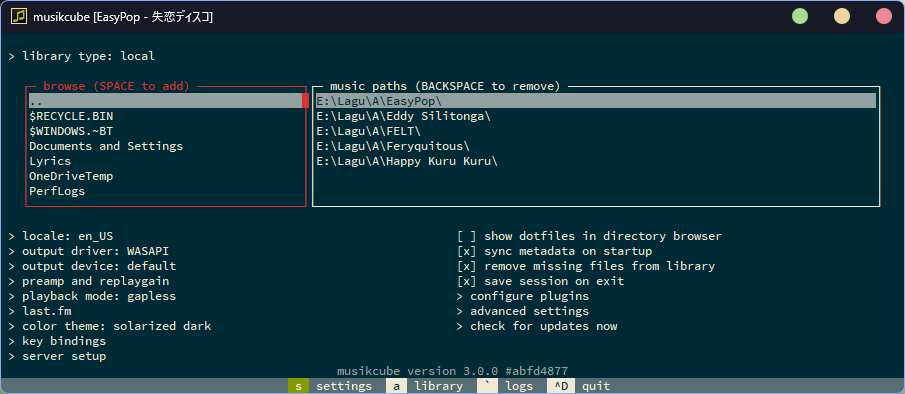Click the green circle window button
The width and height of the screenshot is (905, 394).
pos(800,17)
